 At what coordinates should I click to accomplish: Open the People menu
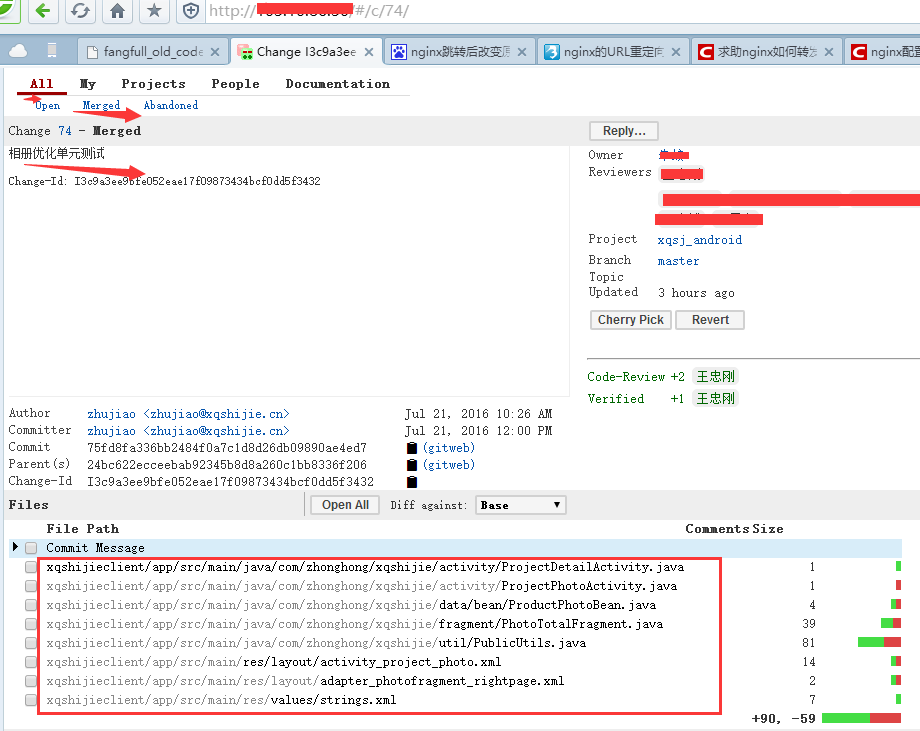(235, 84)
